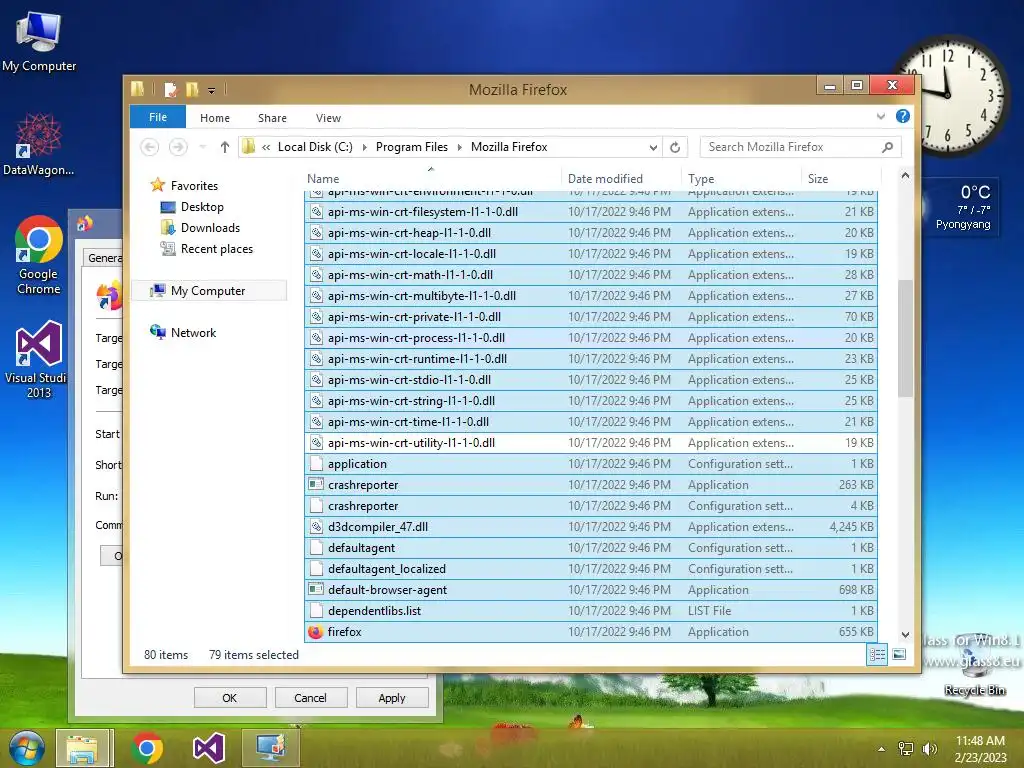
Task: Select Desktop in navigation pane
Action: point(202,206)
